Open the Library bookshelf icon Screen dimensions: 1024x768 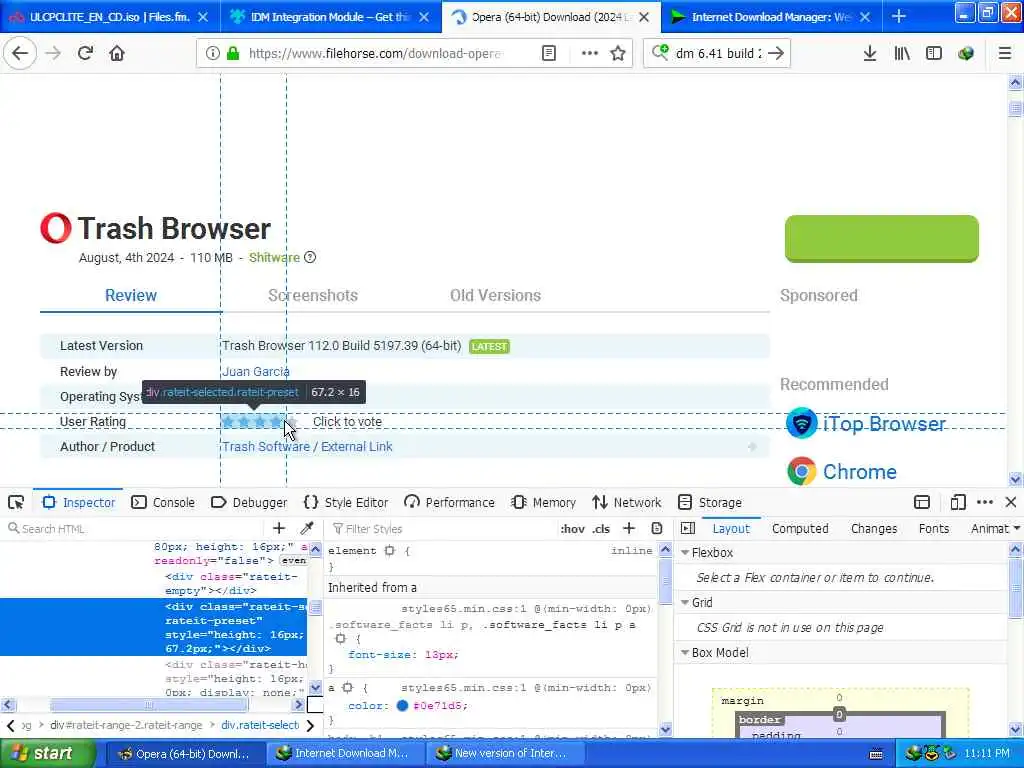902,53
